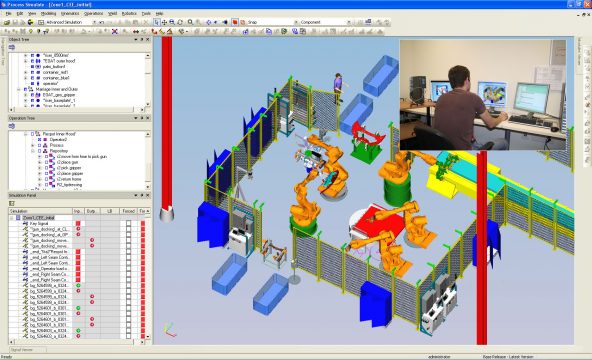Screen dimensions: 592x360
Task: Open the Operations menu
Action: pyautogui.click(x=93, y=13)
